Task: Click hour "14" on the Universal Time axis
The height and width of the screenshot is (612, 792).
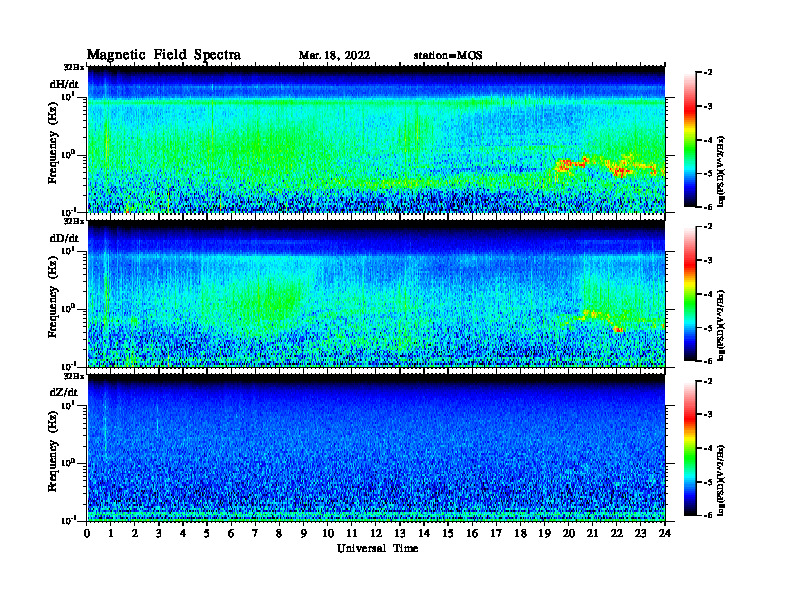Action: click(x=424, y=534)
